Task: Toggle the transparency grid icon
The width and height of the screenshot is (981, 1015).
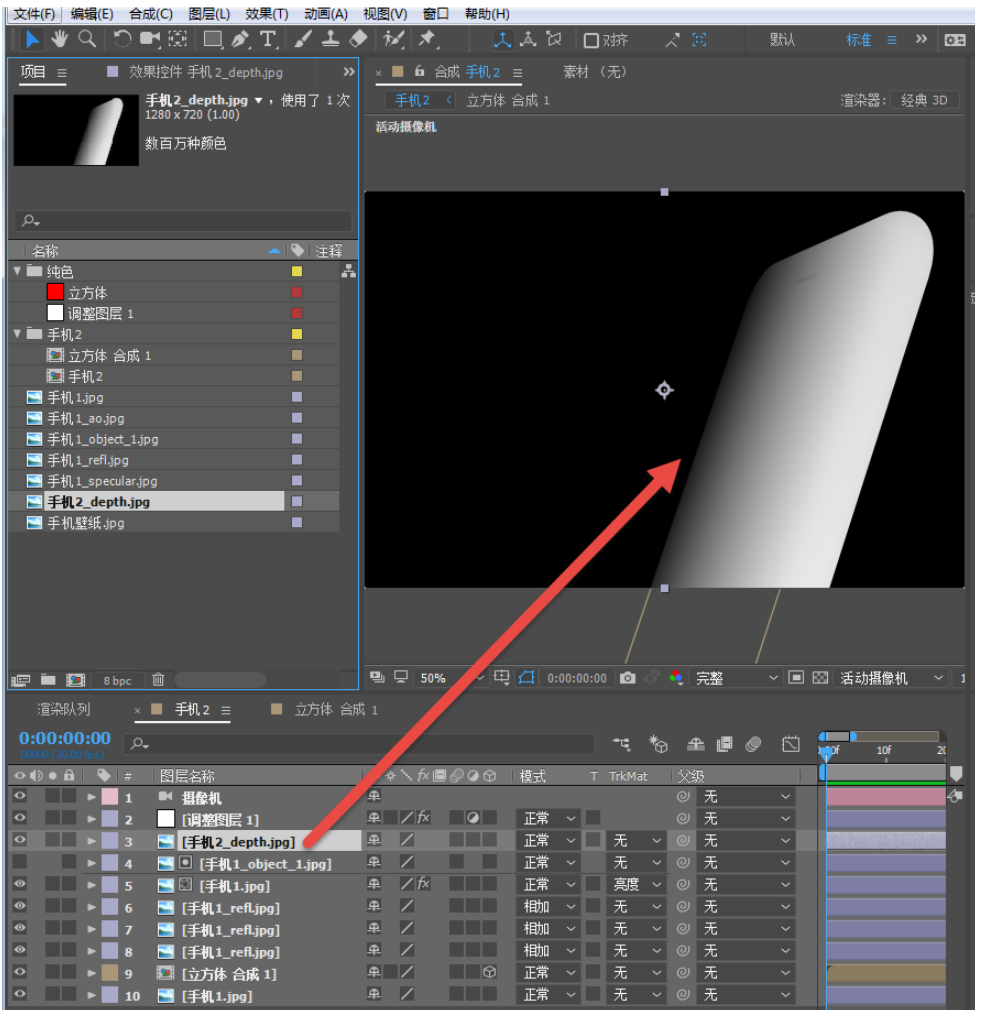Action: tap(820, 678)
